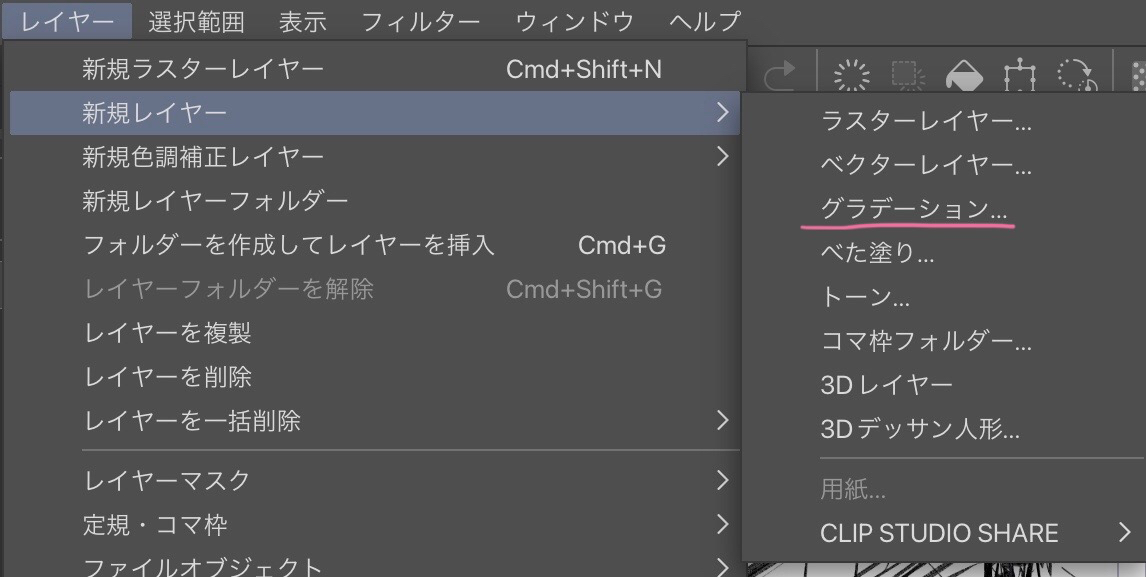This screenshot has height=577, width=1146.
Task: Click the Redo arrow icon in toolbar
Action: pos(781,72)
